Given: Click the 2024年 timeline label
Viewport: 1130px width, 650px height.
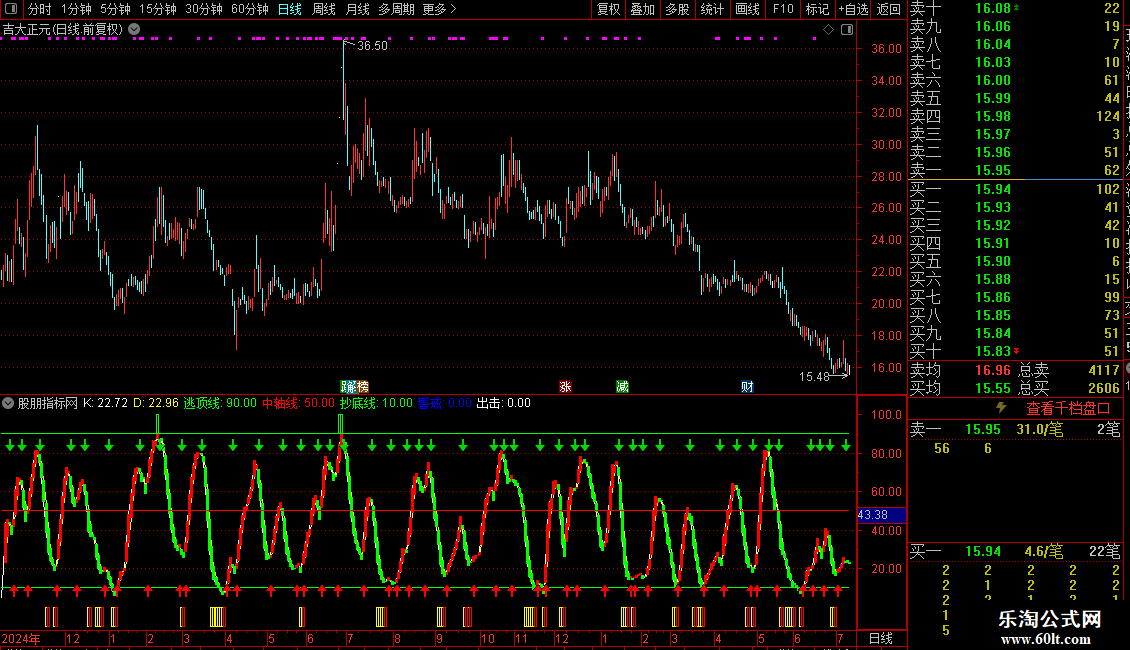Looking at the screenshot, I should 21,638.
